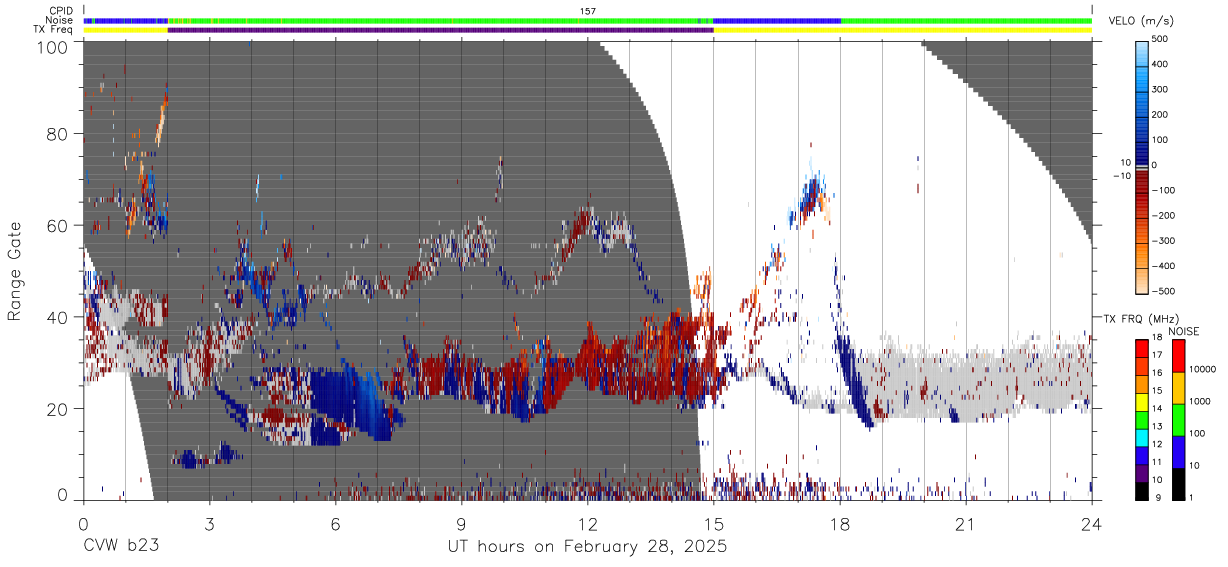Viewport: 1228px width, 567px height.
Task: Click the Noise row label at top left
Action: [x=59, y=20]
